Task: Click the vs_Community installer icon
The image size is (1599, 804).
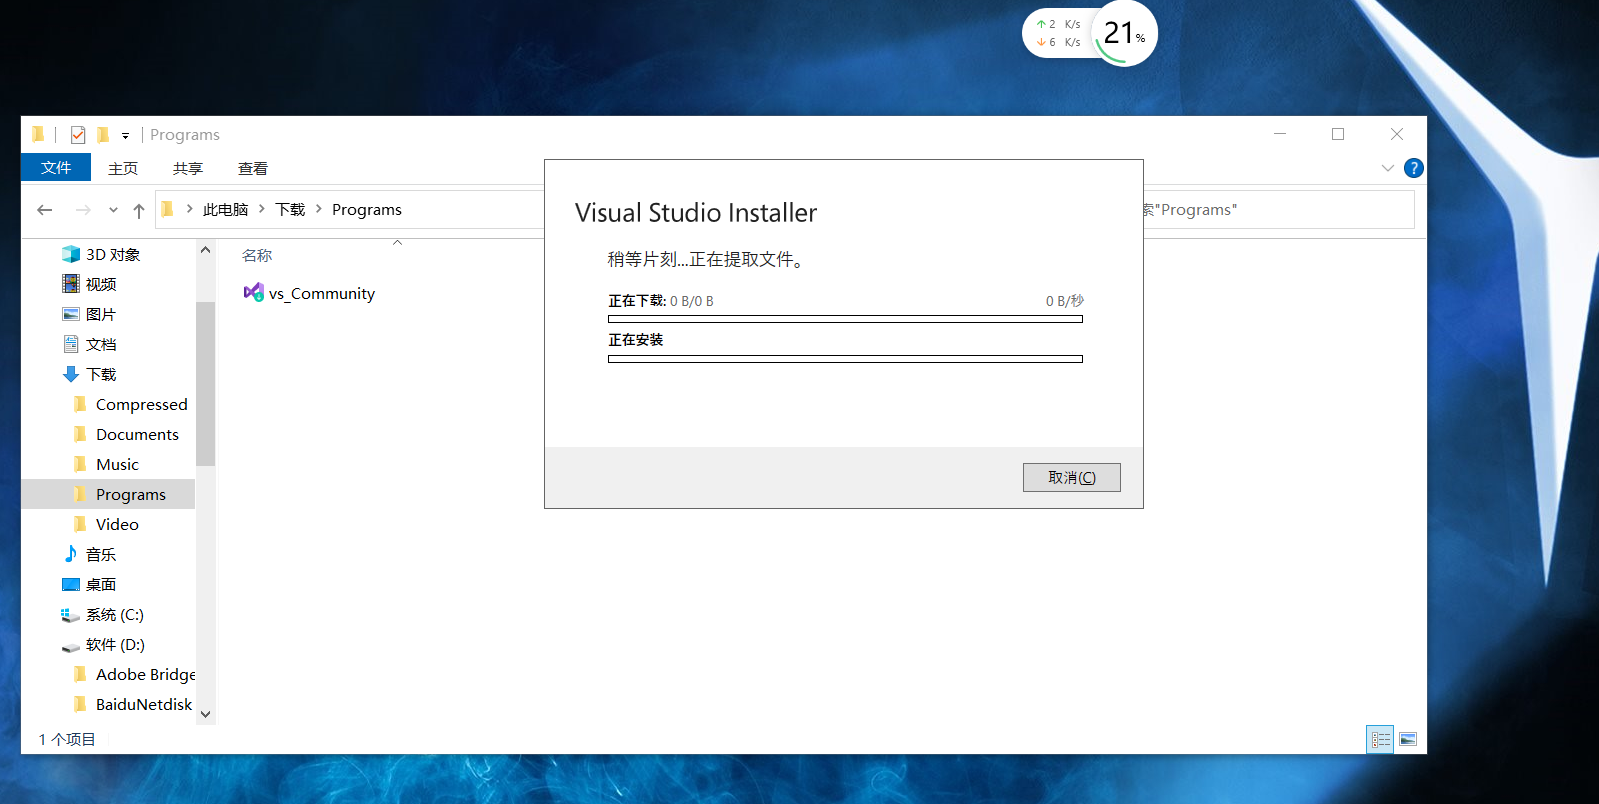Action: (254, 292)
